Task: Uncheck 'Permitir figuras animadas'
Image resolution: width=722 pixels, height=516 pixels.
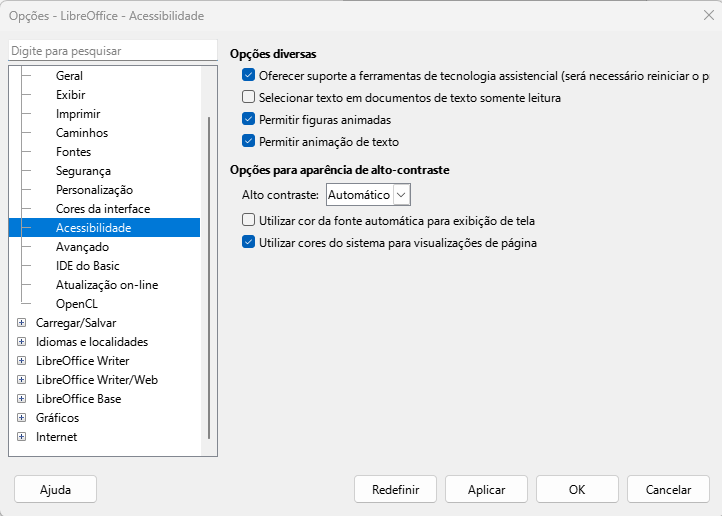Action: [x=248, y=119]
